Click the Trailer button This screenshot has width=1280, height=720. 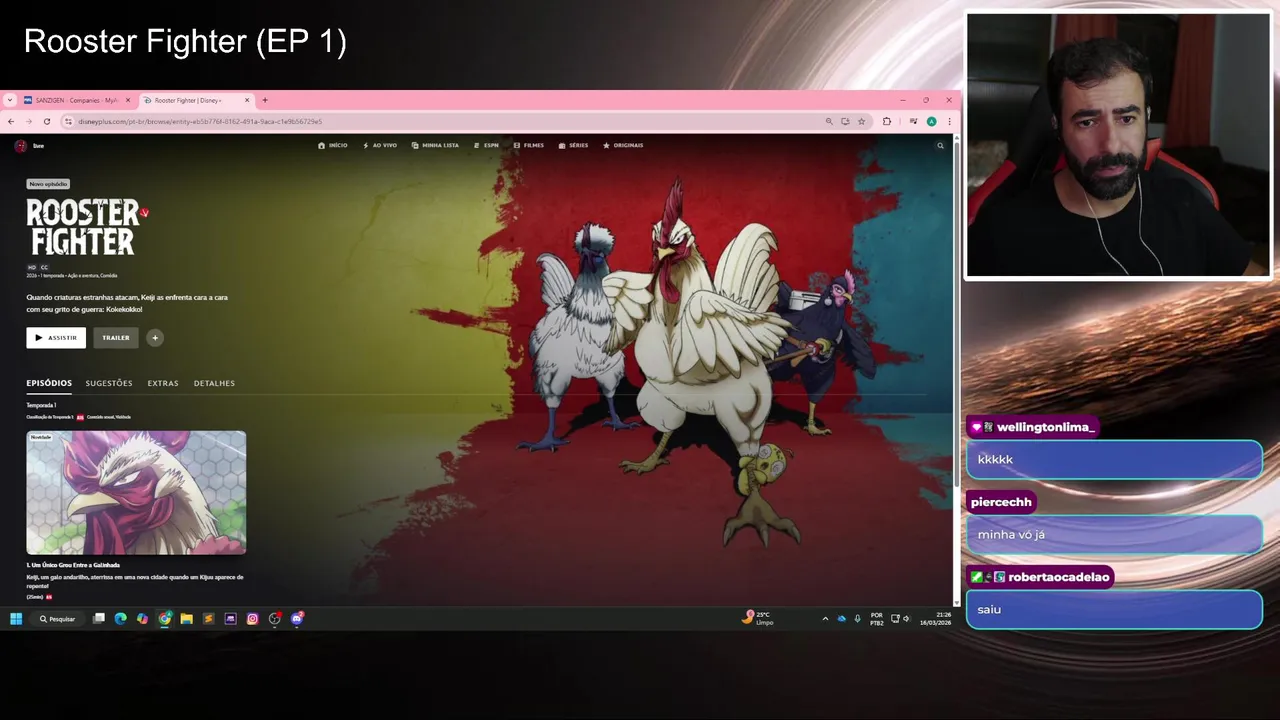(116, 338)
